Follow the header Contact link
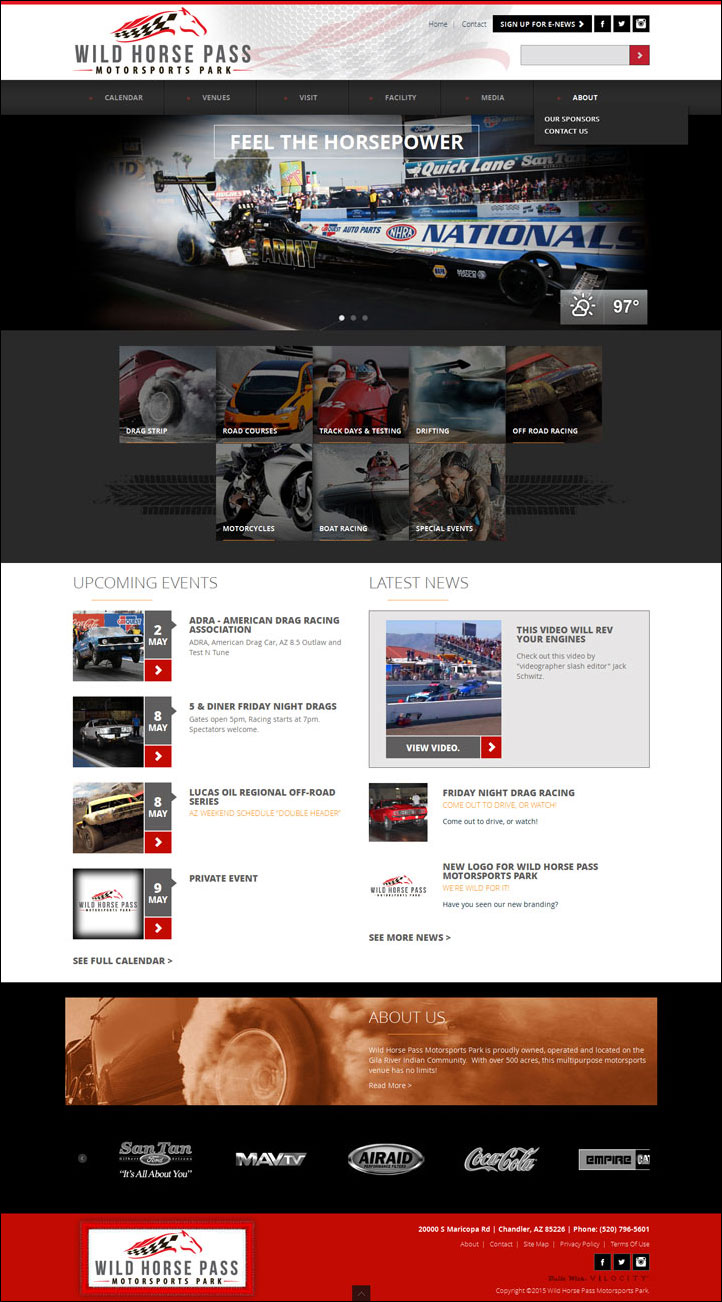 click(474, 24)
